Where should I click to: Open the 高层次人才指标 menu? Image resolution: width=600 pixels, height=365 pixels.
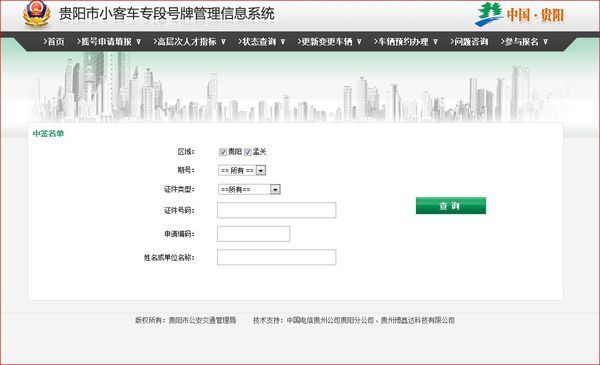pos(189,42)
